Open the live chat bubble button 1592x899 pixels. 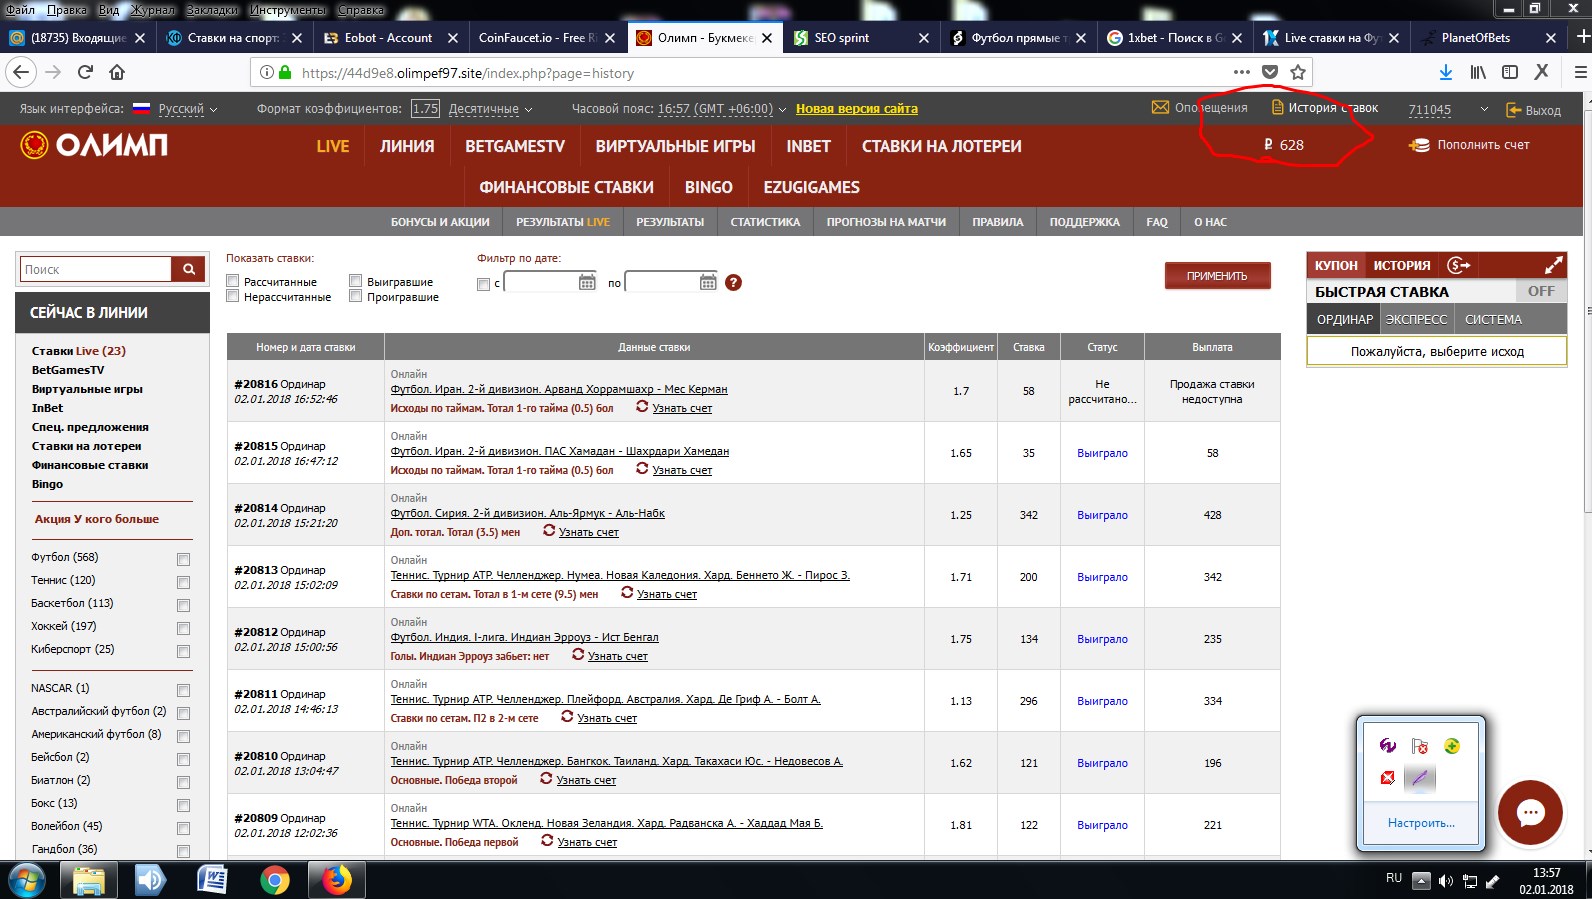point(1530,812)
